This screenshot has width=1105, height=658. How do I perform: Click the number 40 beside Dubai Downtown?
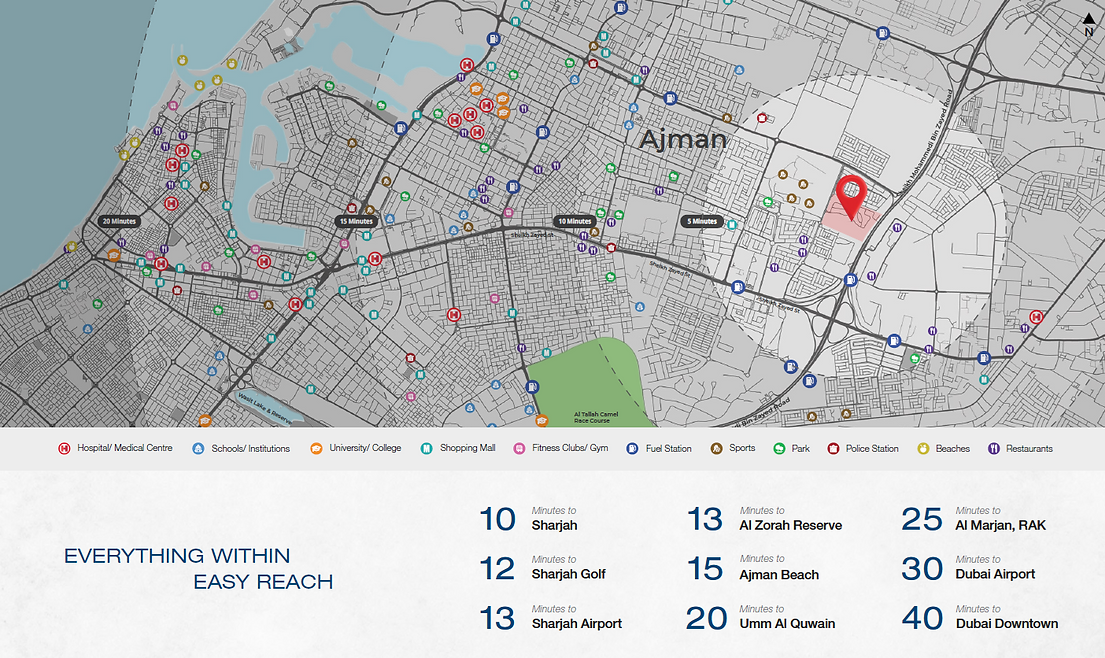[922, 619]
